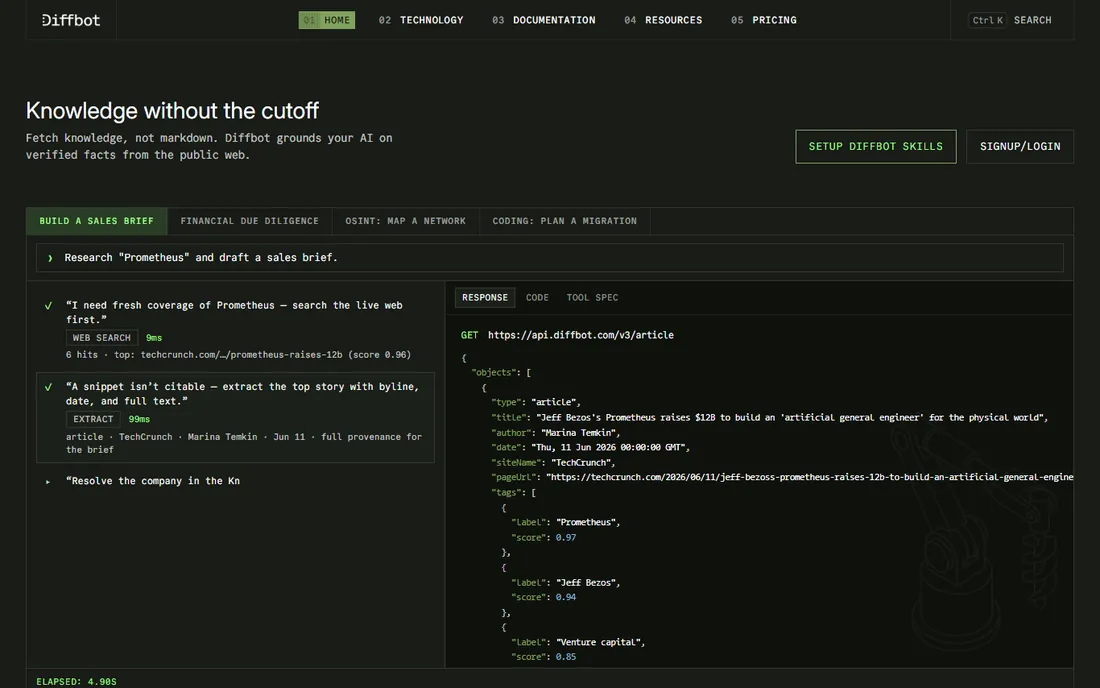
Task: Switch to Financial Due Diligence tab
Action: [x=250, y=221]
